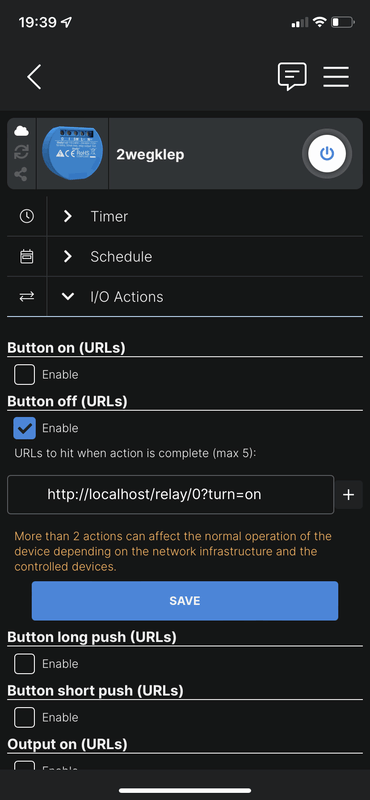Screen dimensions: 370x800
Task: Tap the clock icon beside Timer
Action: click(27, 216)
